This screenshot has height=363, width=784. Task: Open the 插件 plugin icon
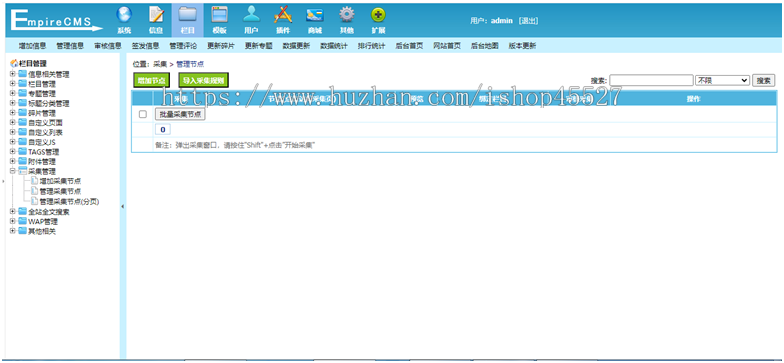(x=282, y=16)
